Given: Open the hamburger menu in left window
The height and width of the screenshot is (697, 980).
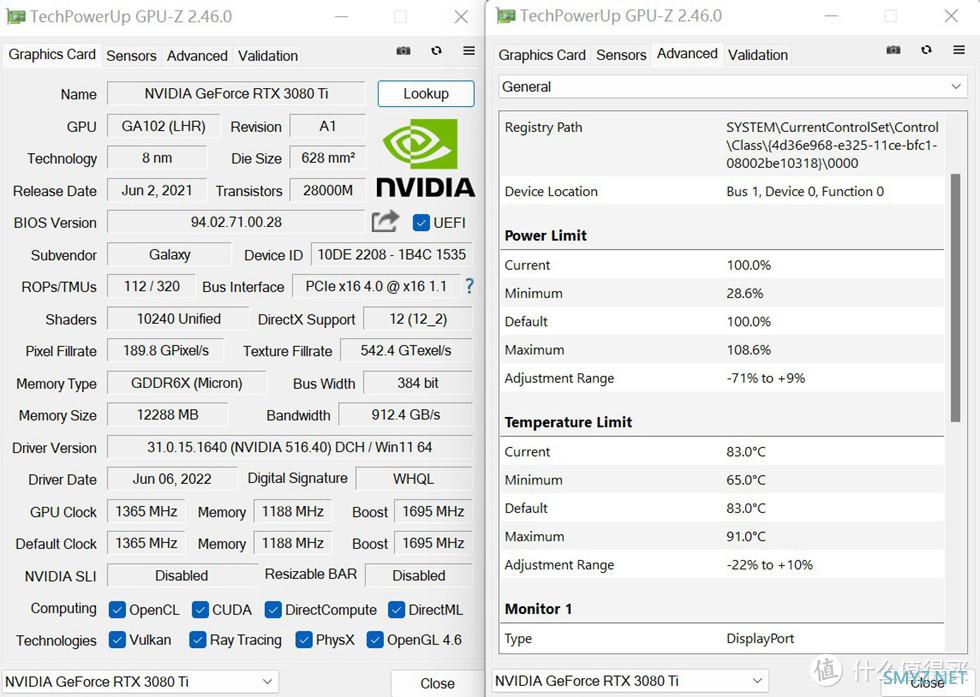Looking at the screenshot, I should point(469,51).
